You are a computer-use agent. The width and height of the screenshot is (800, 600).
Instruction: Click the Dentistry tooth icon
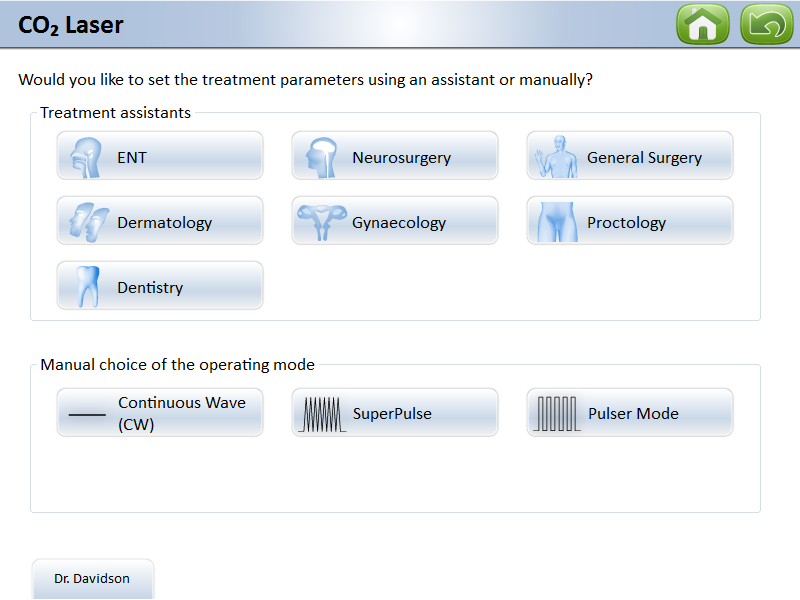[x=88, y=287]
